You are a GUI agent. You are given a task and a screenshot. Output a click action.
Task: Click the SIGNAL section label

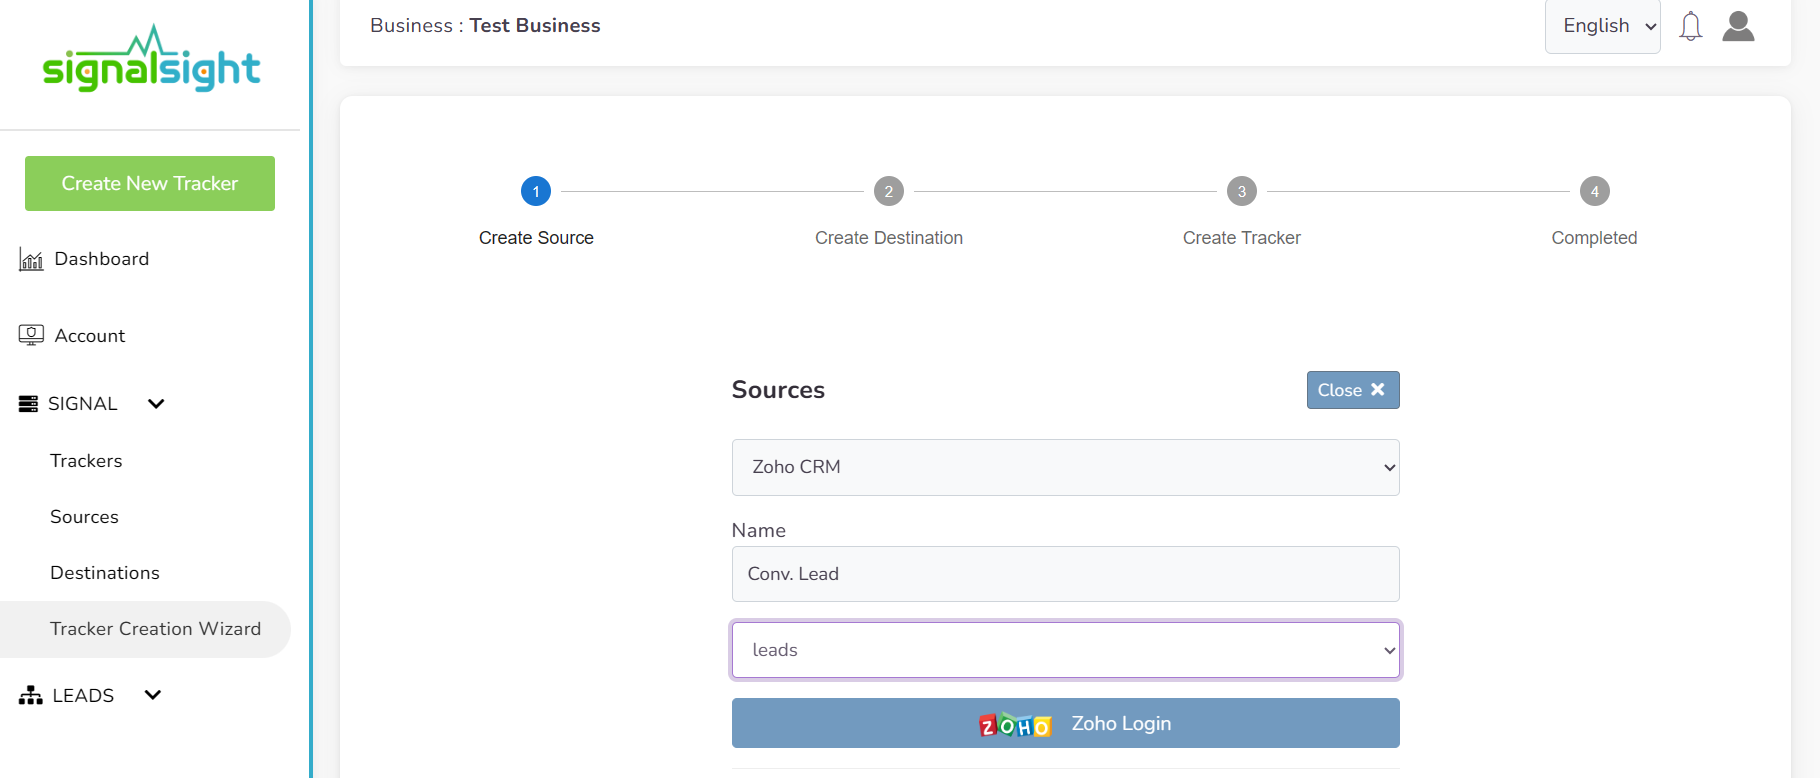click(83, 404)
